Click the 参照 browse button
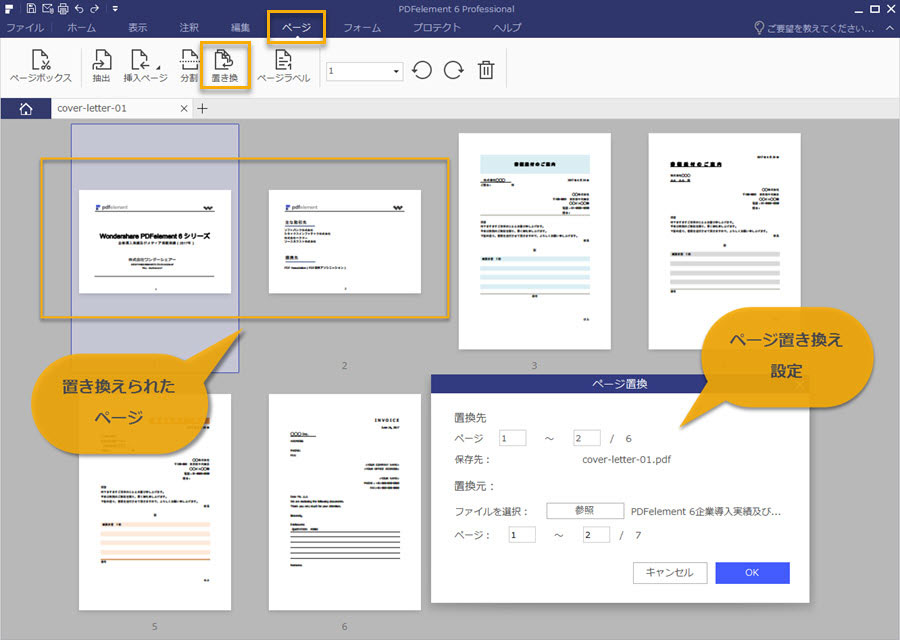Viewport: 900px width, 640px height. pyautogui.click(x=585, y=510)
